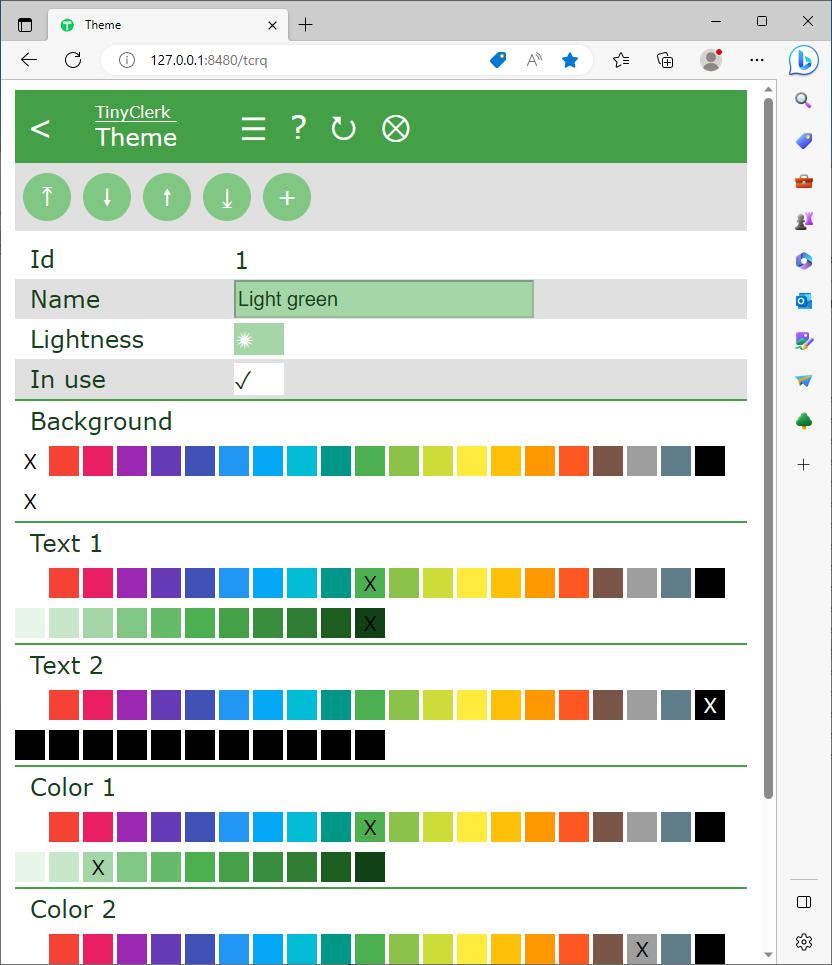Screen dimensions: 832x965
Task: Choose the yellow swatch under Color 1
Action: pos(472,827)
